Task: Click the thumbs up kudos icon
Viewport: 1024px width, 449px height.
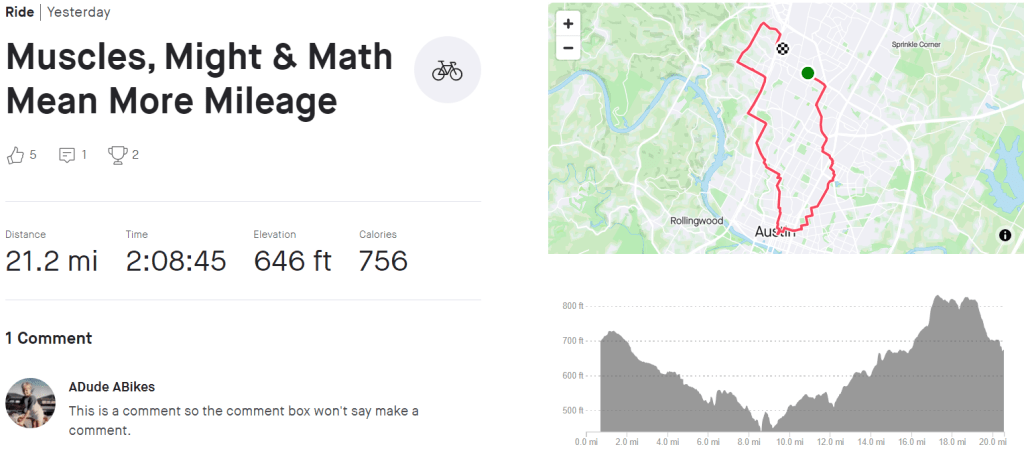Action: [15, 155]
